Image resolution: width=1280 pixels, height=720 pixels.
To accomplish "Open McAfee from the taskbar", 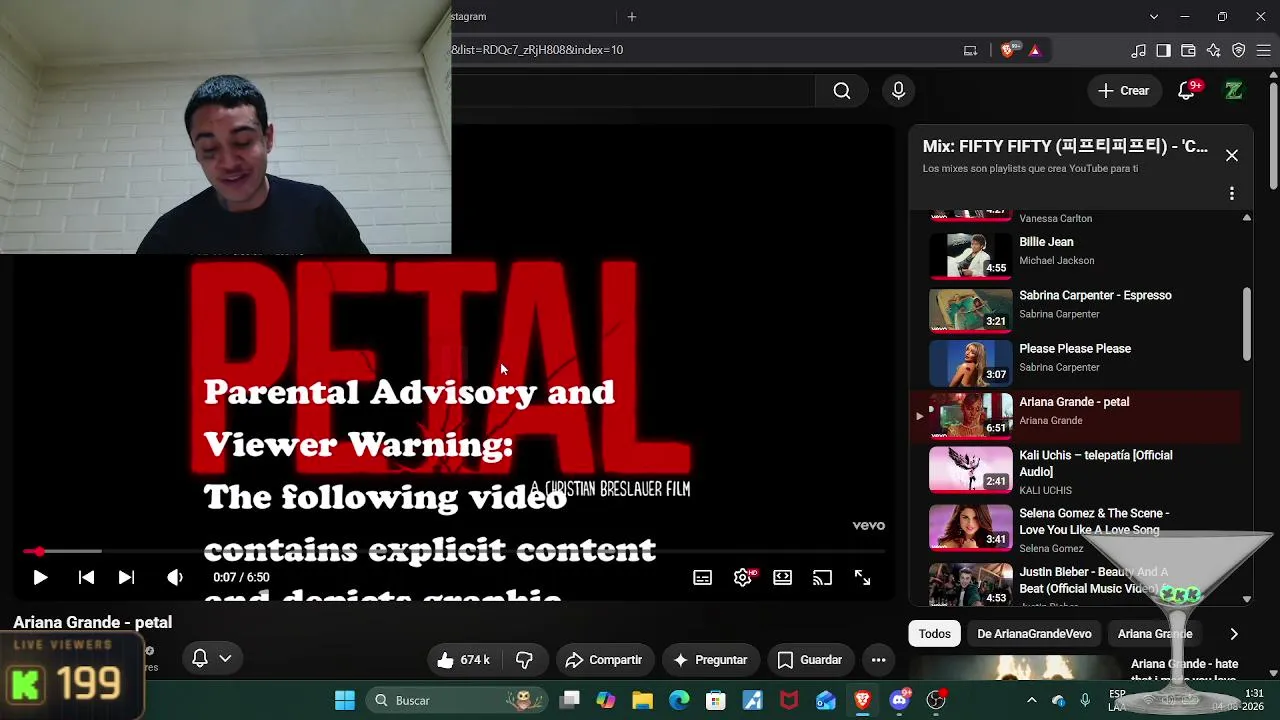I will pos(789,700).
